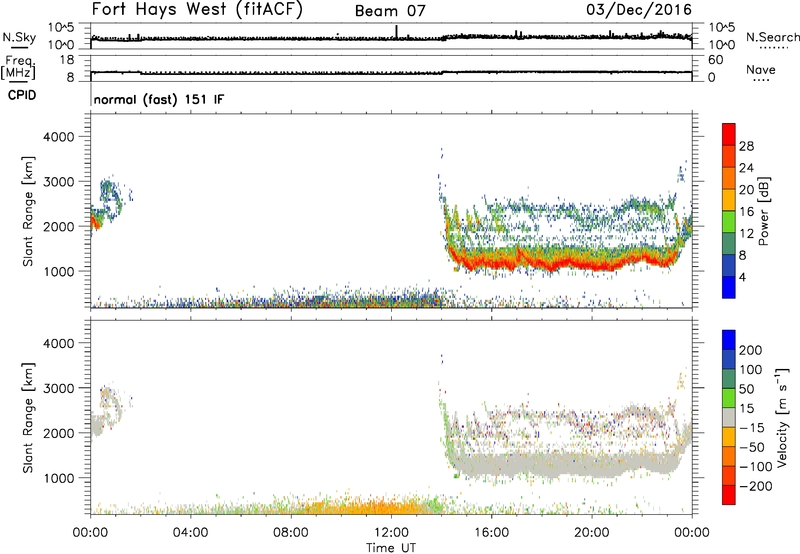Click the 'Time UT' axis title
800x554 pixels.
tap(391, 548)
